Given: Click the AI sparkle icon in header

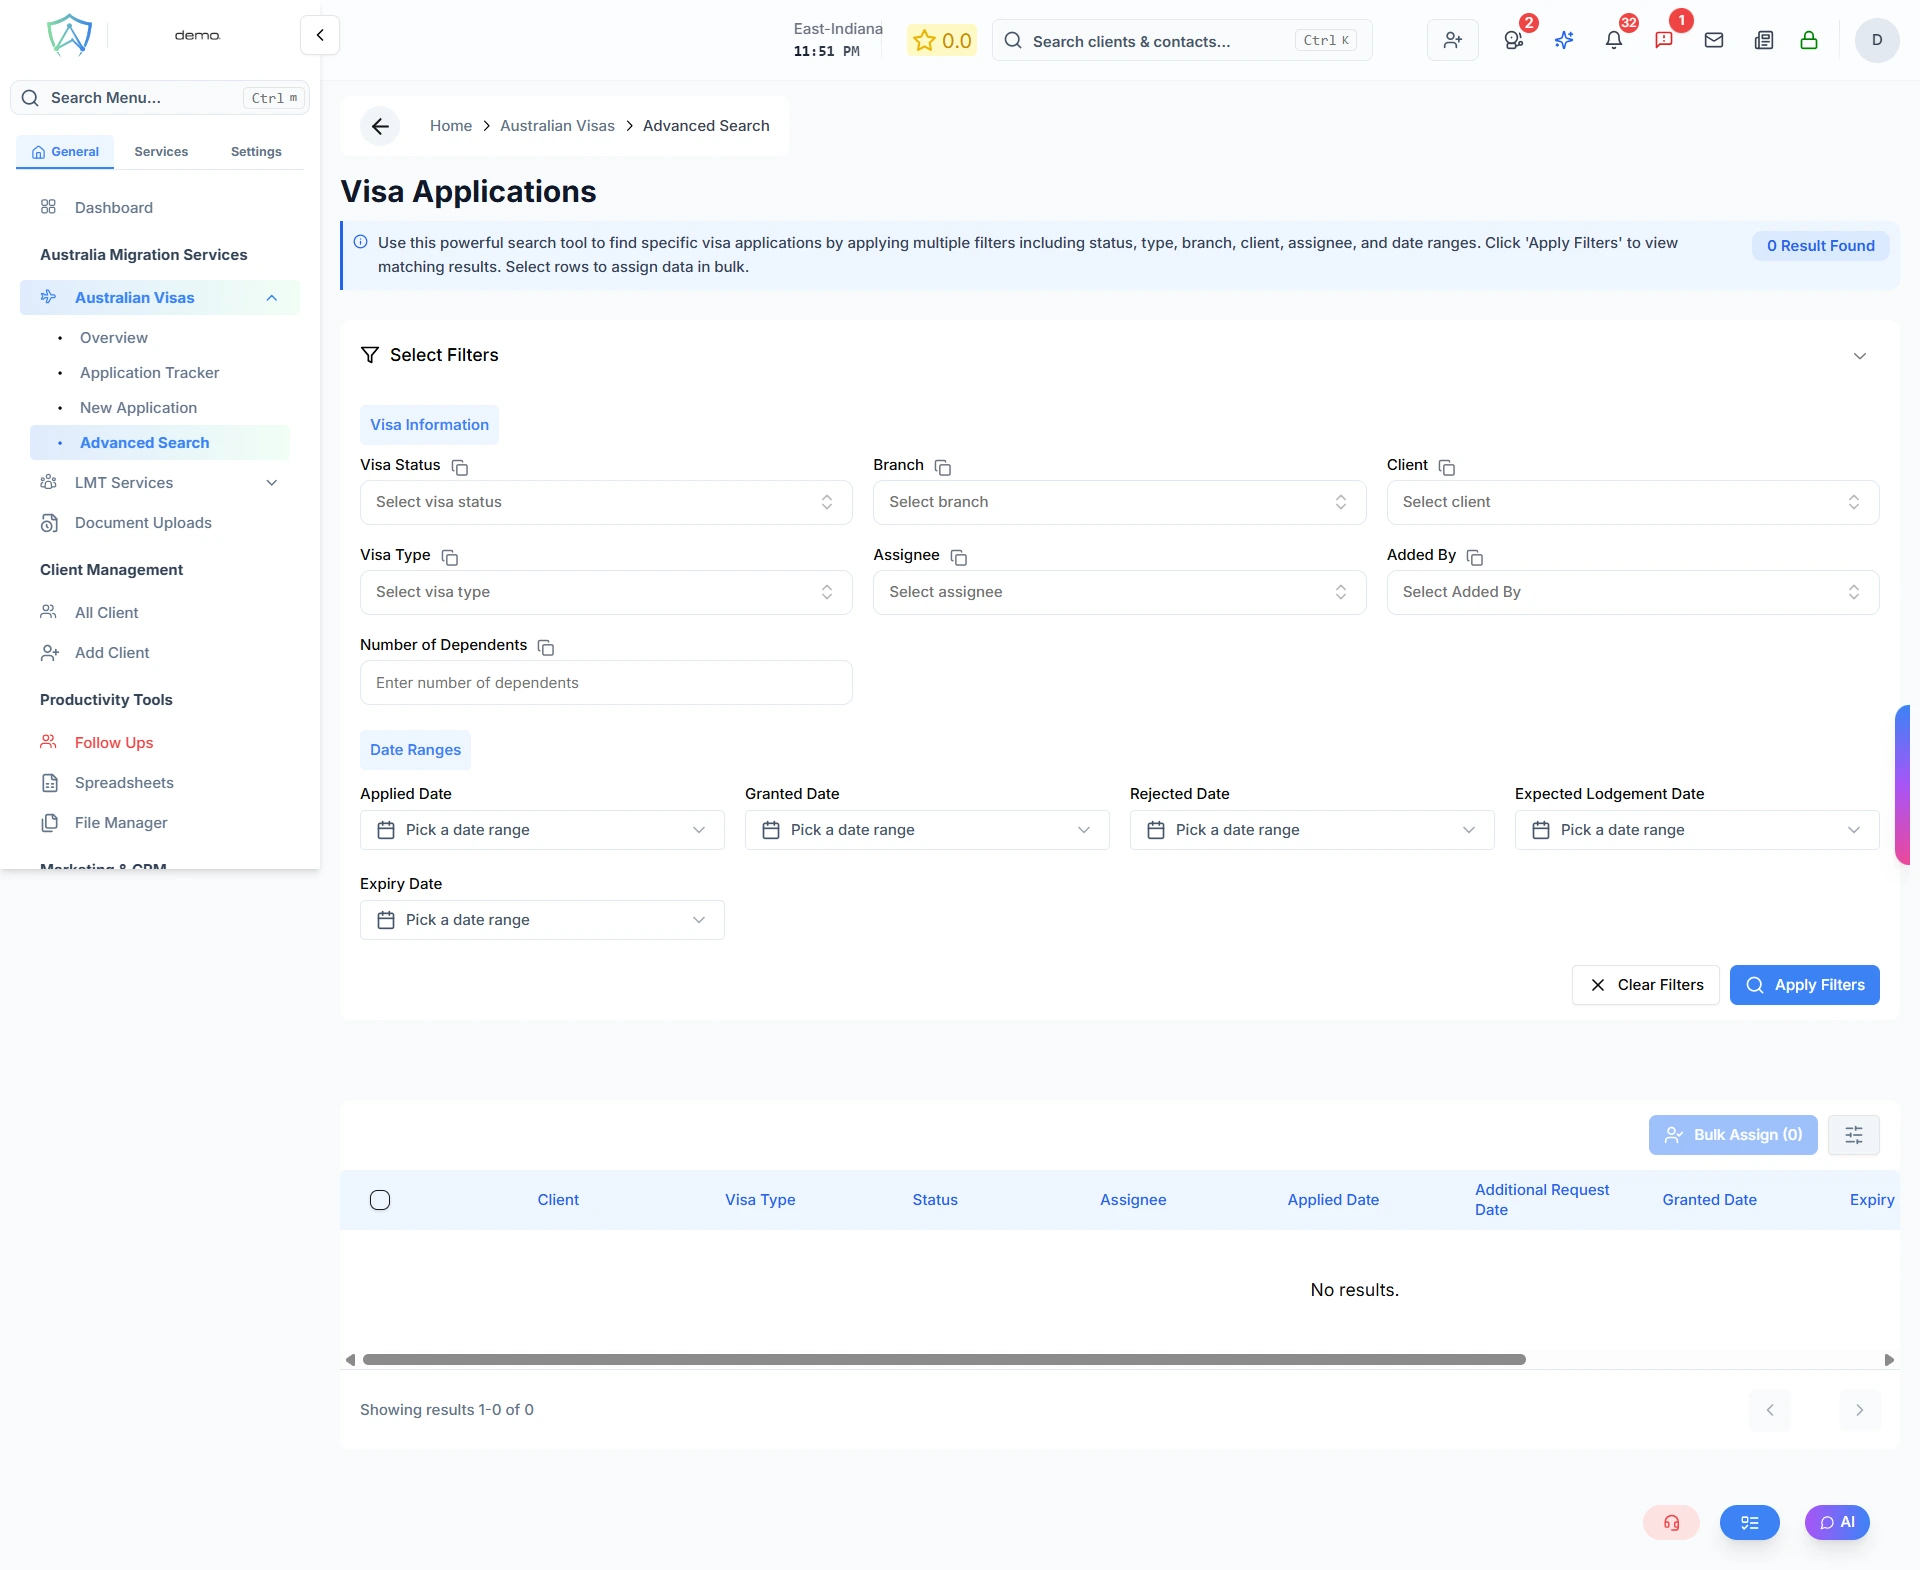Looking at the screenshot, I should tap(1564, 40).
